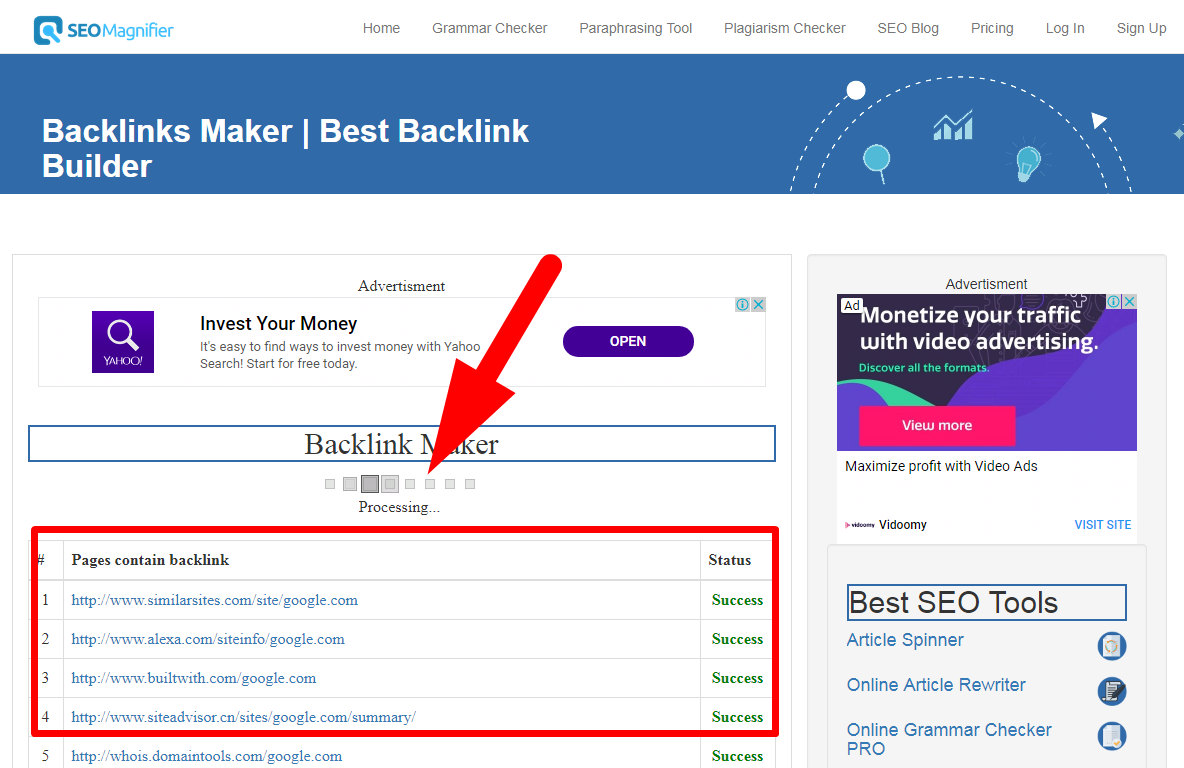Click the SEO Magnifier logo
1184x768 pixels.
pyautogui.click(x=103, y=30)
